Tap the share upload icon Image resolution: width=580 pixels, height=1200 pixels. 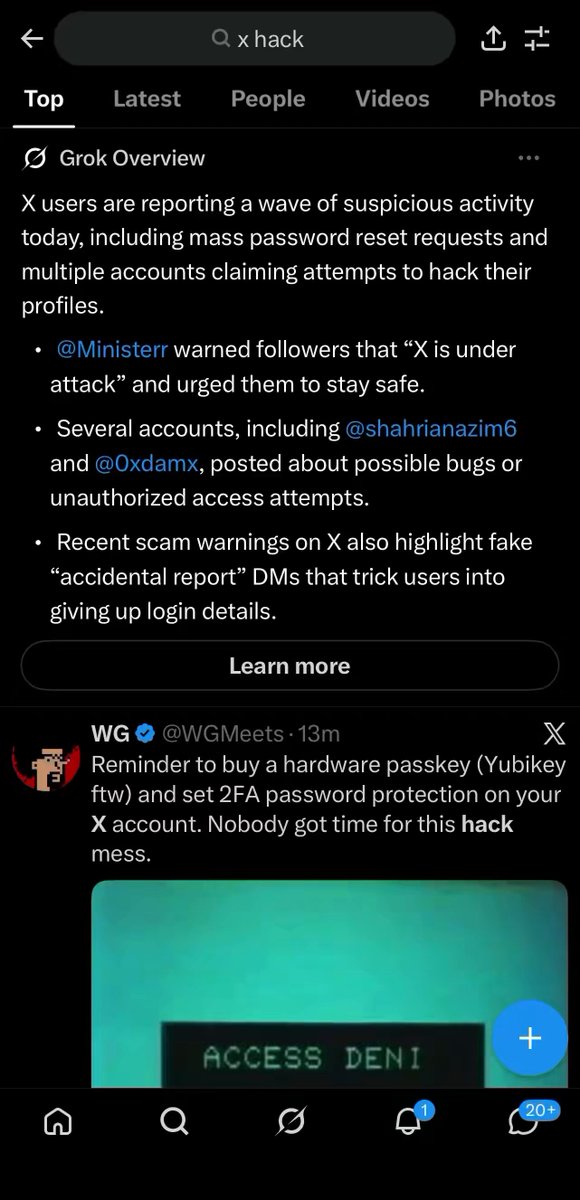493,39
